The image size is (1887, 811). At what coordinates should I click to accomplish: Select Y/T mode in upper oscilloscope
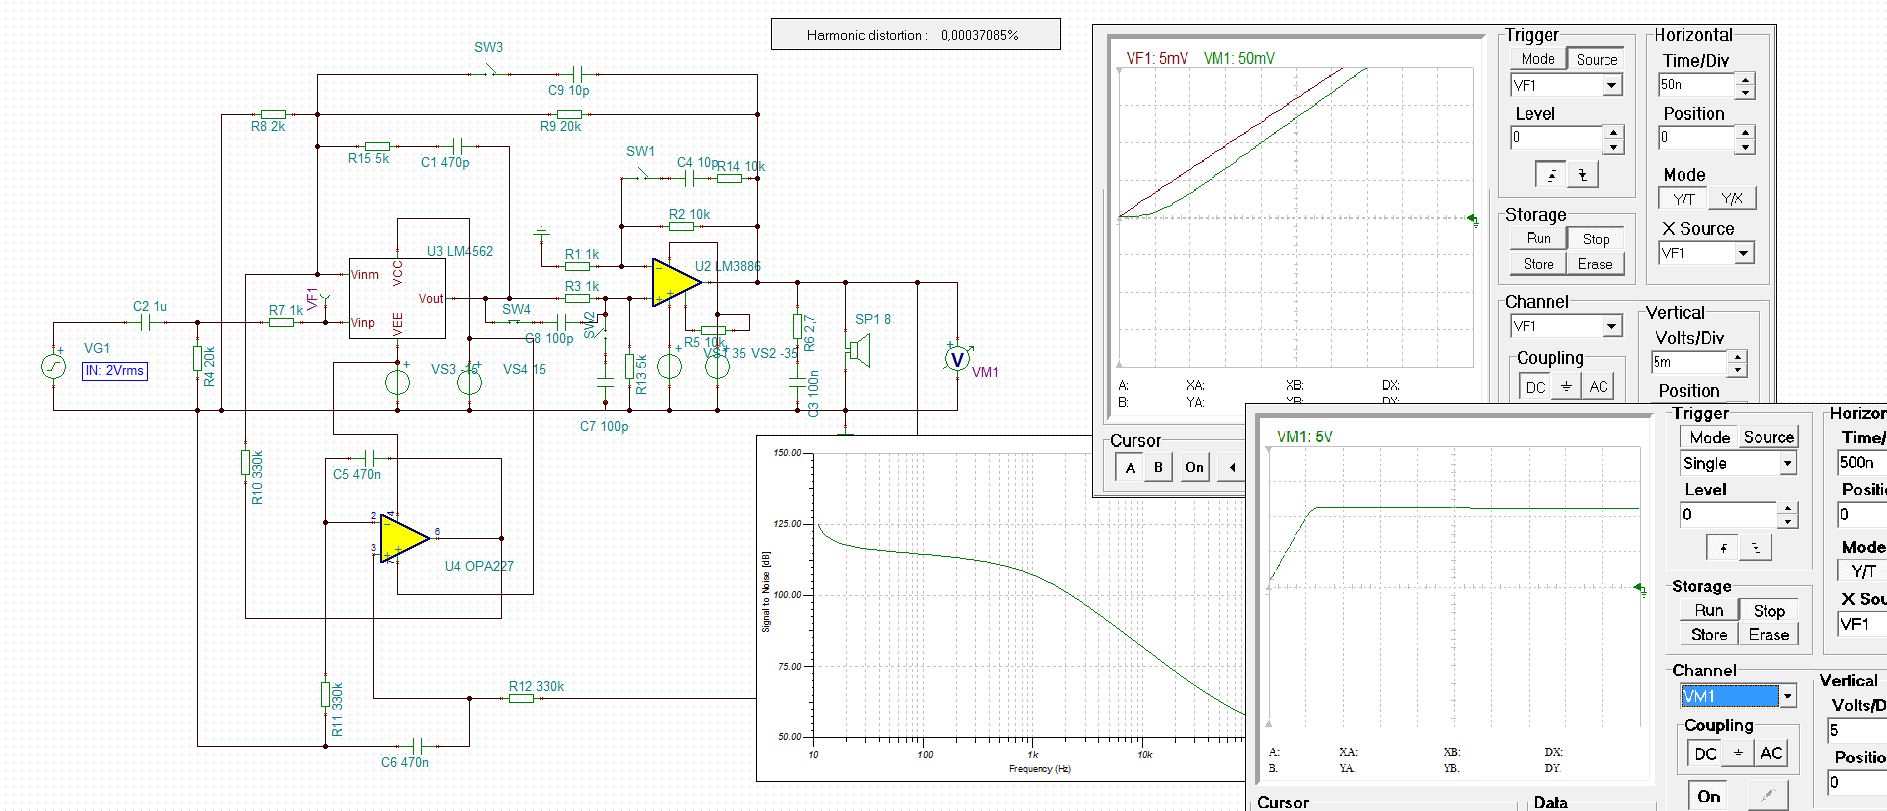coord(1683,198)
